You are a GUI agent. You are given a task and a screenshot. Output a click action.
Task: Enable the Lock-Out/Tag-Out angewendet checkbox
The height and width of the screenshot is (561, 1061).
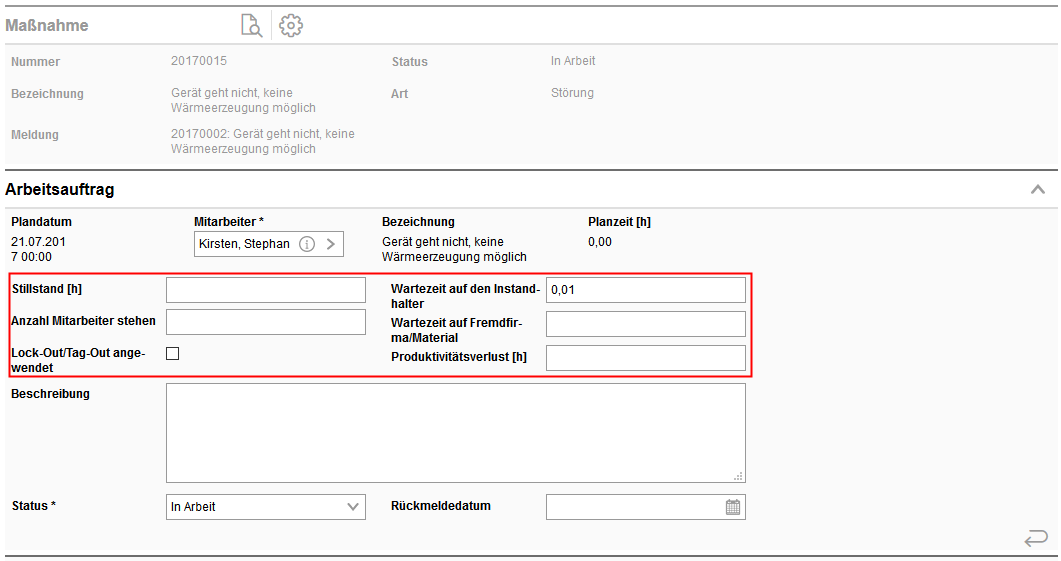click(x=173, y=353)
